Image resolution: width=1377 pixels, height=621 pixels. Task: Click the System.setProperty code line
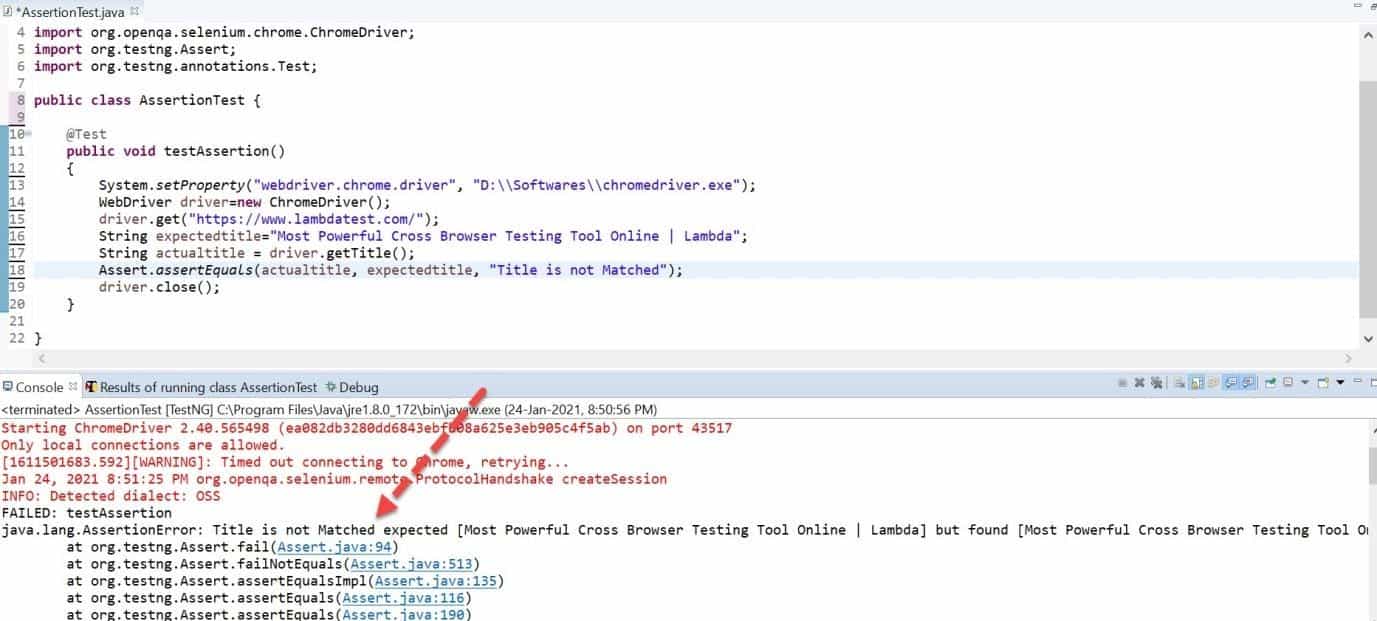pos(427,185)
